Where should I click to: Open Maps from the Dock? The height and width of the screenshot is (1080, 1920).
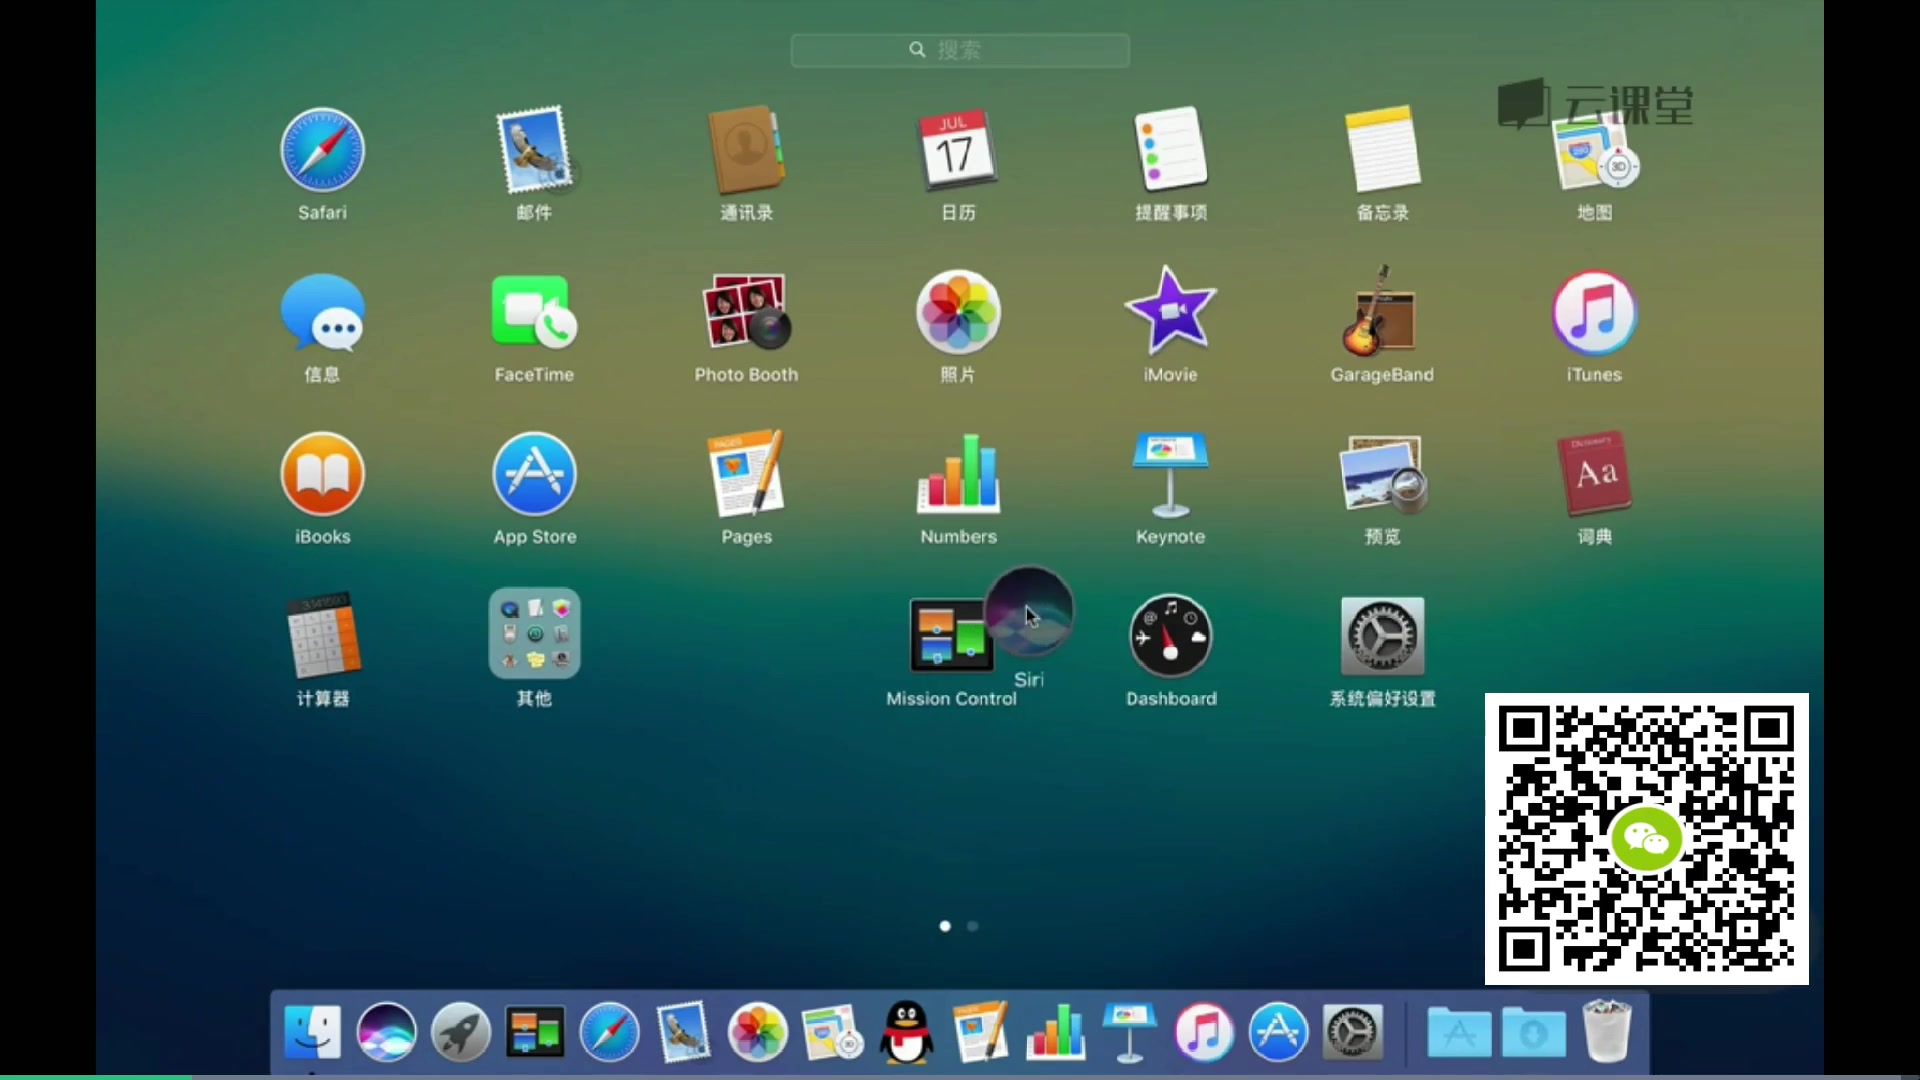tap(832, 1032)
